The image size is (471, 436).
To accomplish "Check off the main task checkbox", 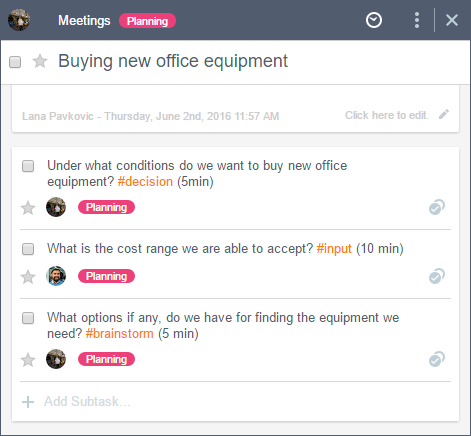I will click(x=15, y=62).
